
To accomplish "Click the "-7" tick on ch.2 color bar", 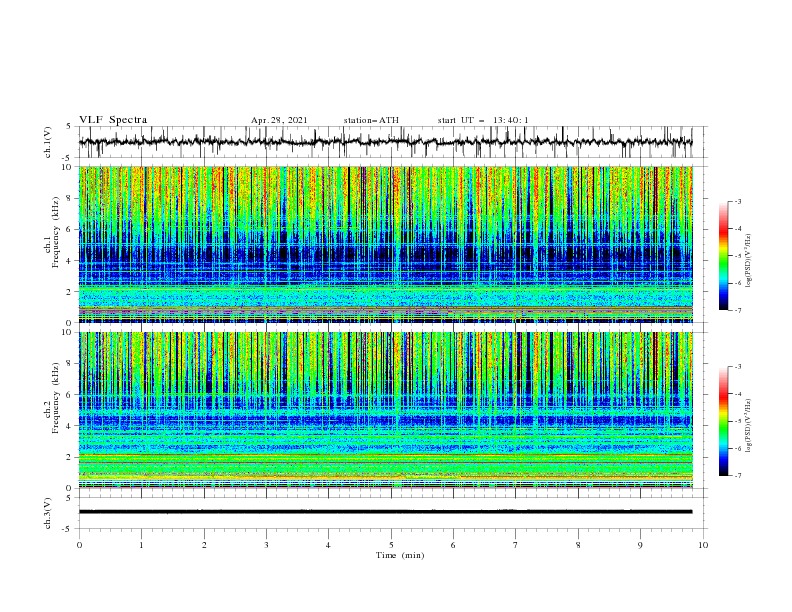I will click(x=738, y=476).
